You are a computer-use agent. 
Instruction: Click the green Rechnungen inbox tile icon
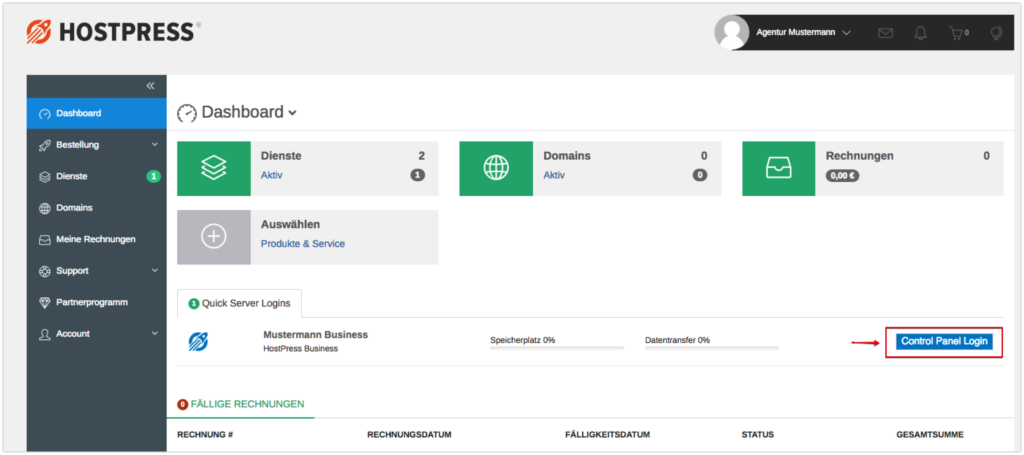tap(778, 168)
